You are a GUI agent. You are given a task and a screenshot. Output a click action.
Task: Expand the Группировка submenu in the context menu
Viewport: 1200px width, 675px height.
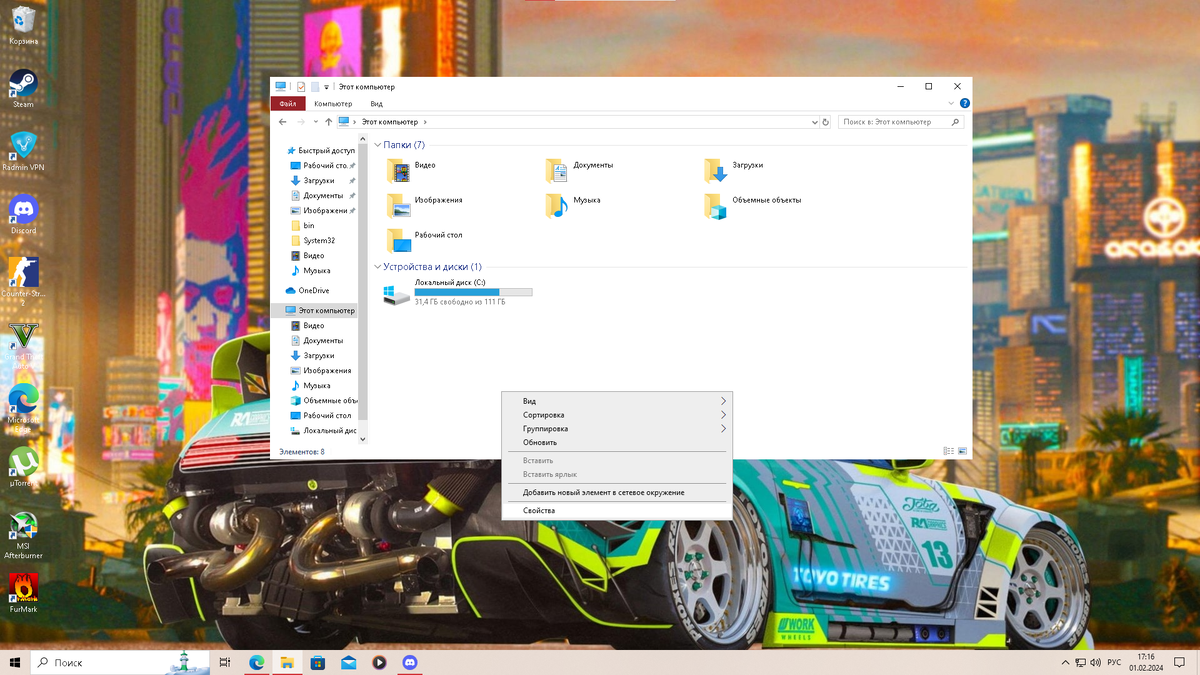(723, 429)
